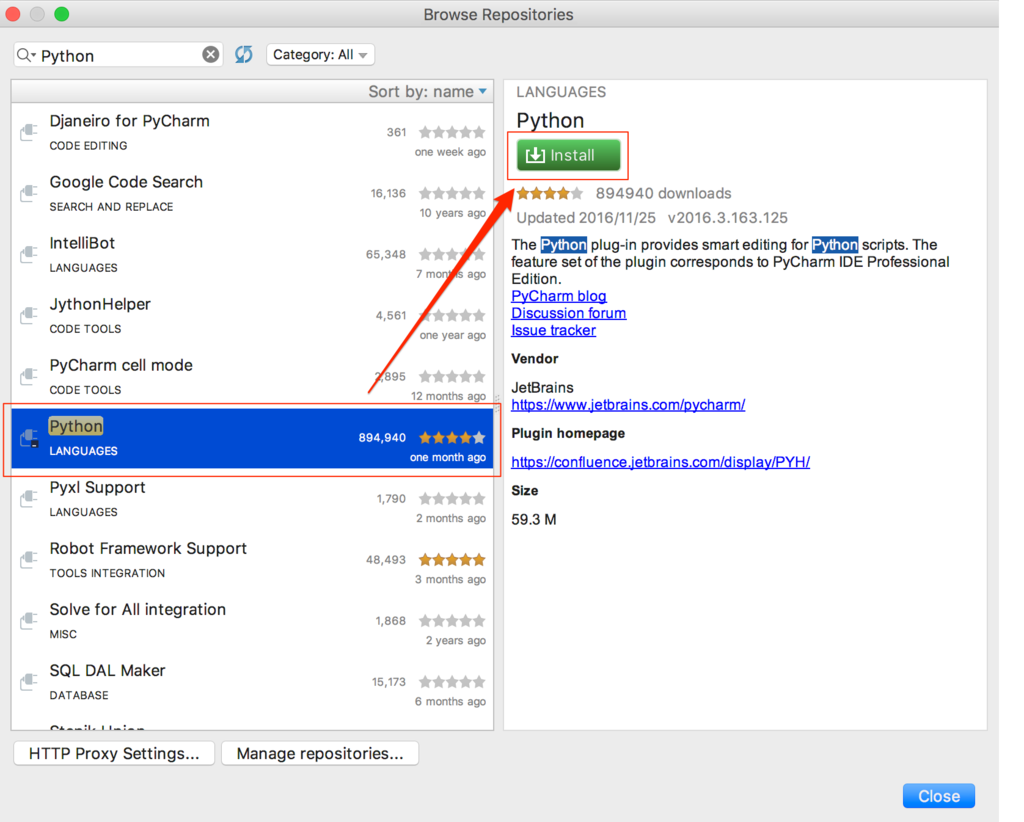Open the Issue tracker link
Image resolution: width=1024 pixels, height=822 pixels.
(553, 330)
